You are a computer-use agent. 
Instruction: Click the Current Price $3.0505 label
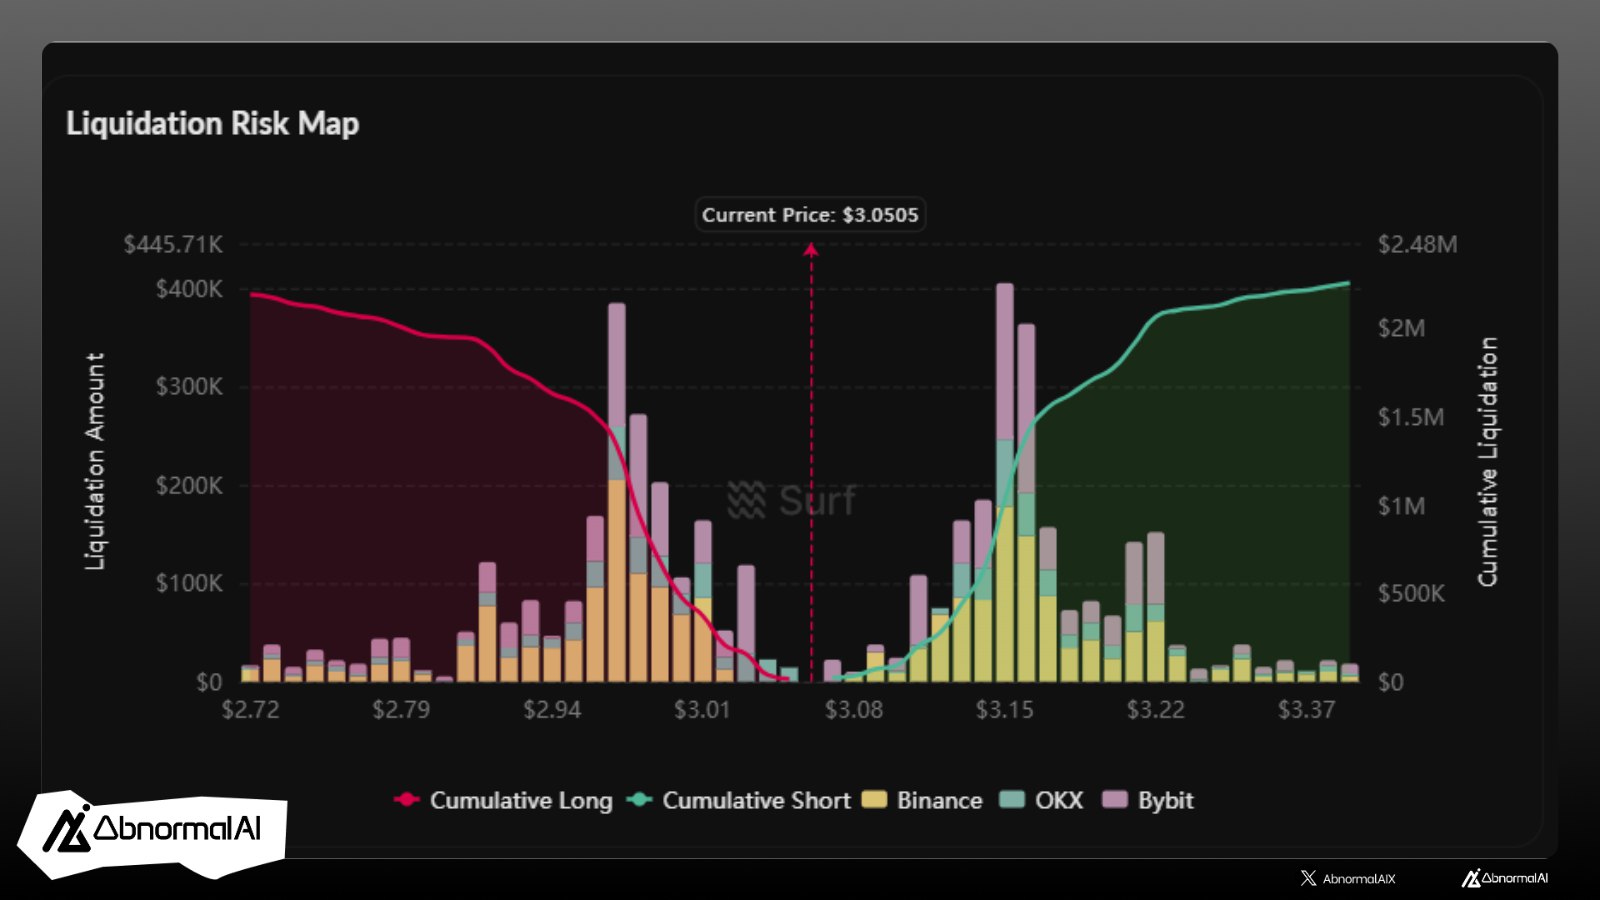(810, 215)
